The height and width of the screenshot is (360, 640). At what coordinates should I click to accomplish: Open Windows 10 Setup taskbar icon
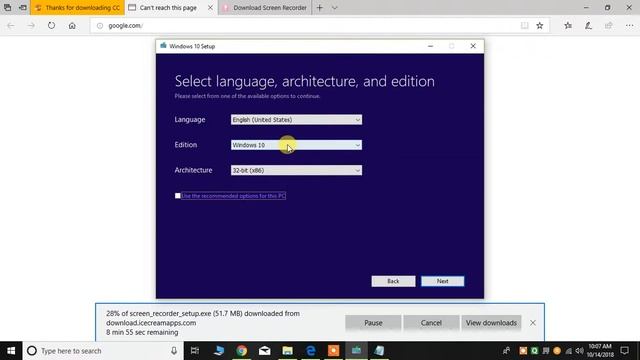(356, 351)
